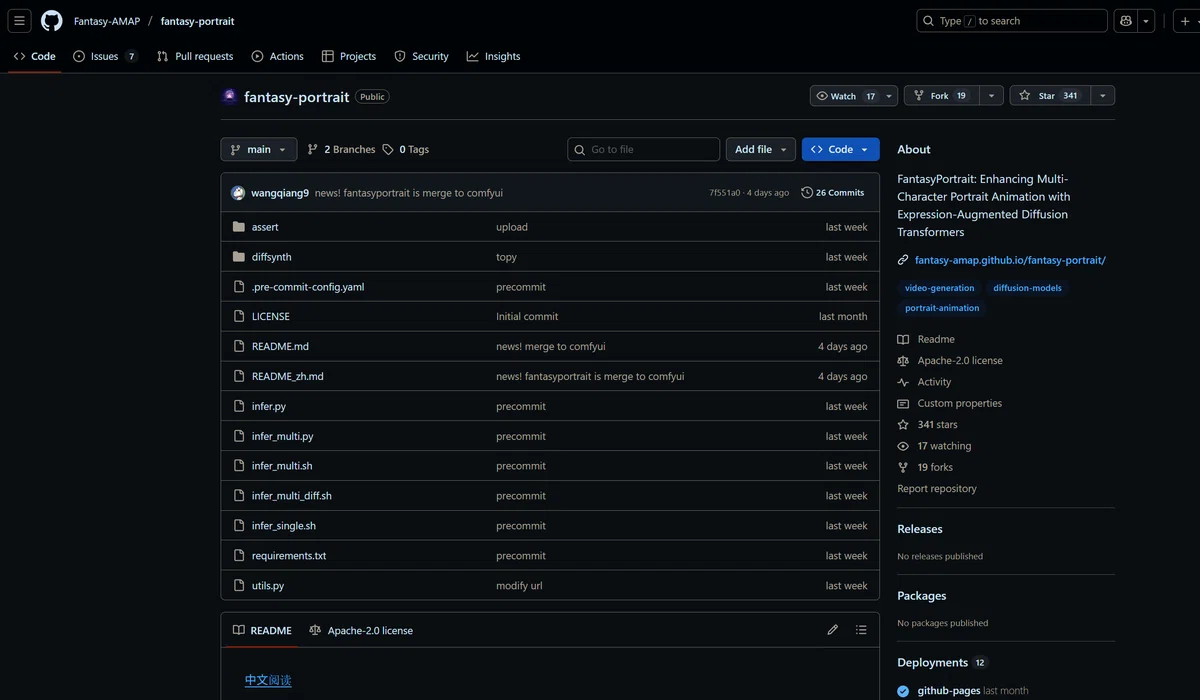Screen dimensions: 1200x700
Task: Open the 'modify url' commit message
Action: coord(519,586)
